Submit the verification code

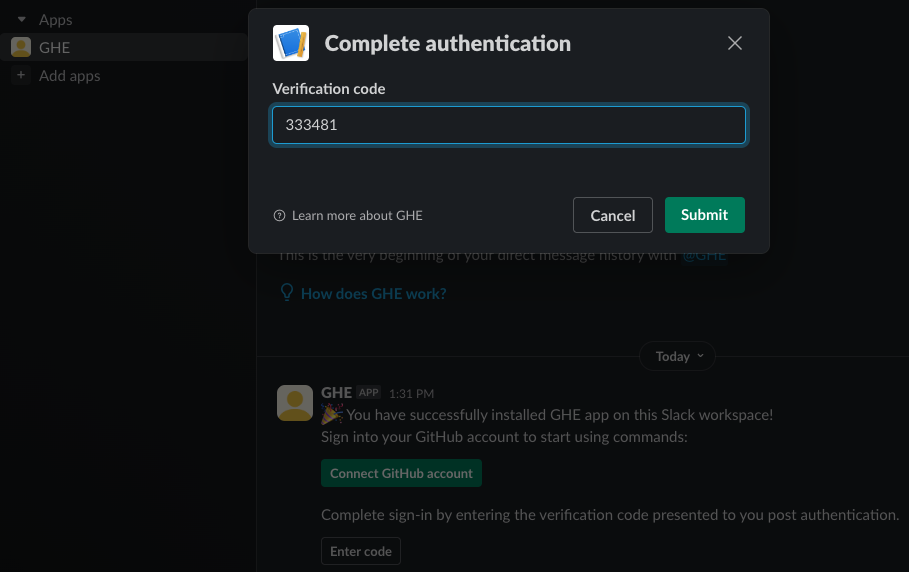(704, 215)
